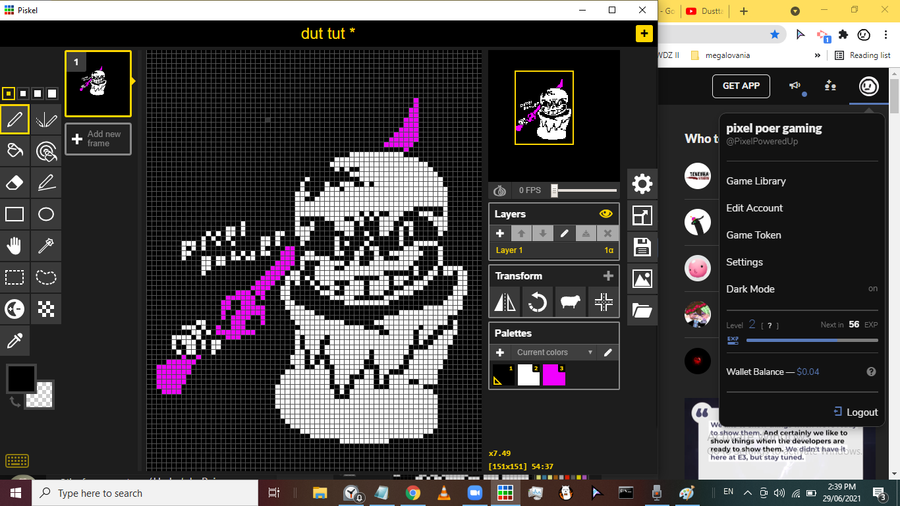This screenshot has width=900, height=506.
Task: Set pen size to smallest square
Action: click(x=8, y=93)
